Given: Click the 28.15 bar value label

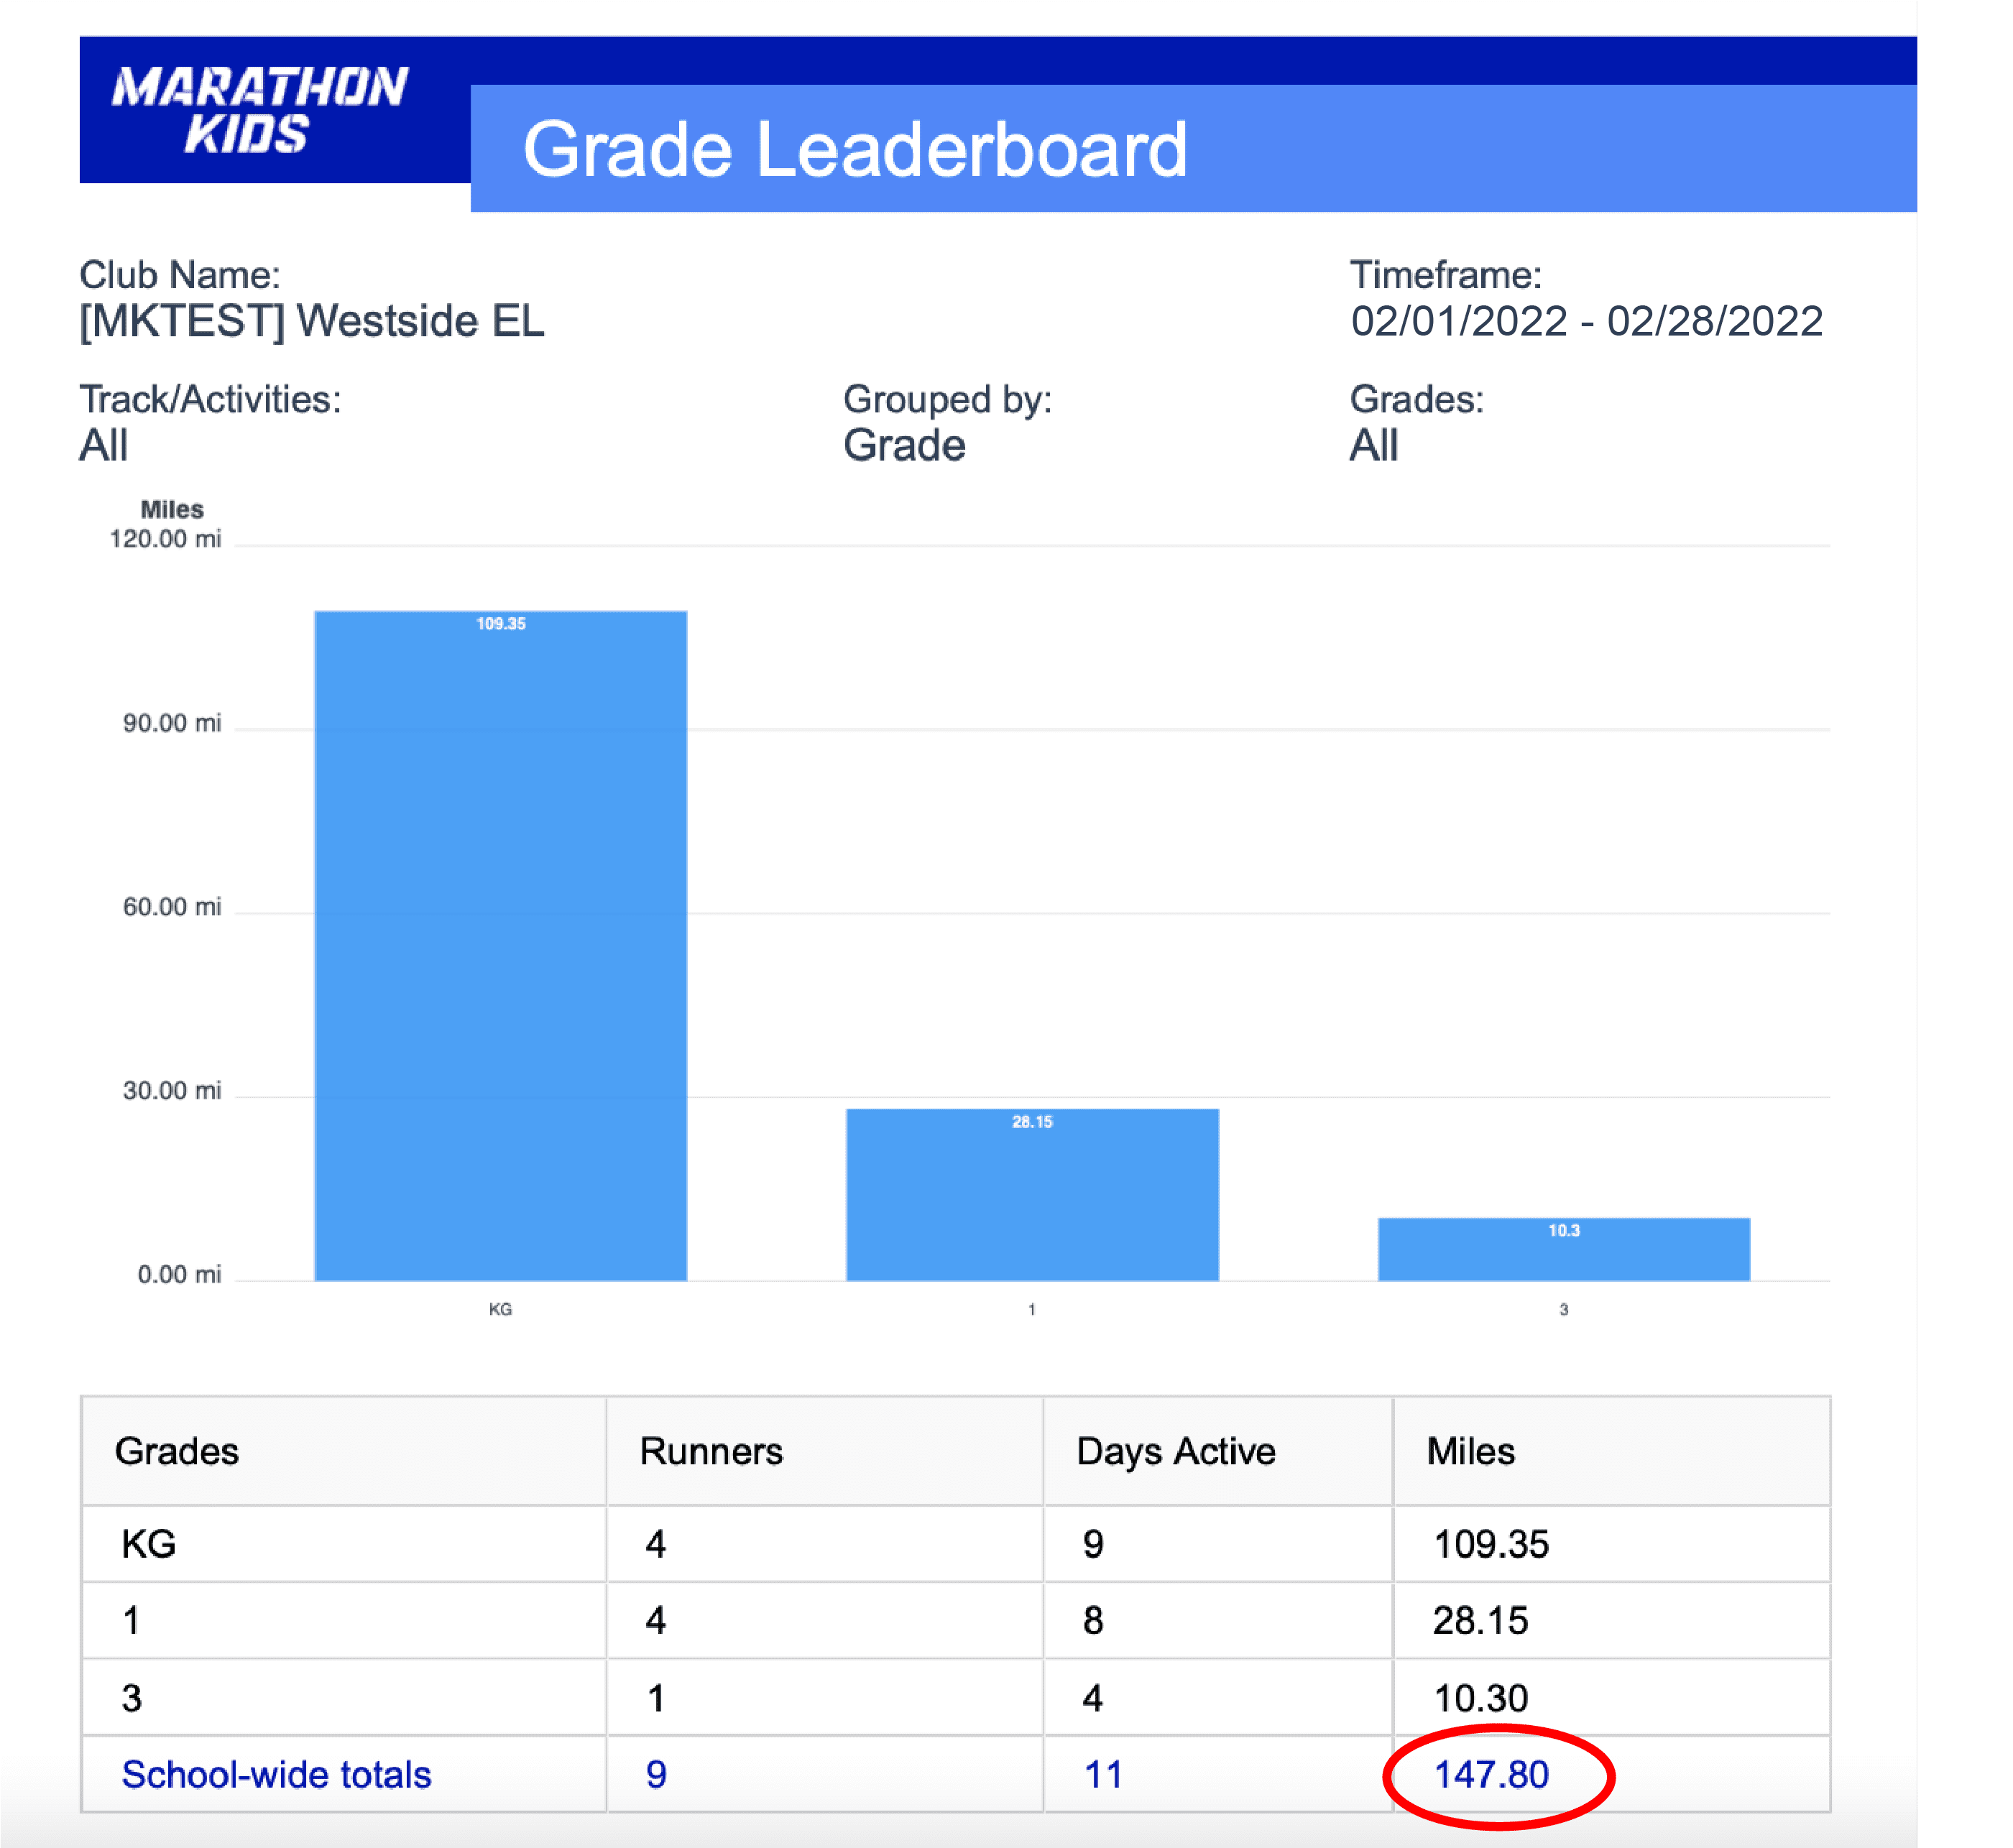Looking at the screenshot, I should (x=1032, y=1122).
